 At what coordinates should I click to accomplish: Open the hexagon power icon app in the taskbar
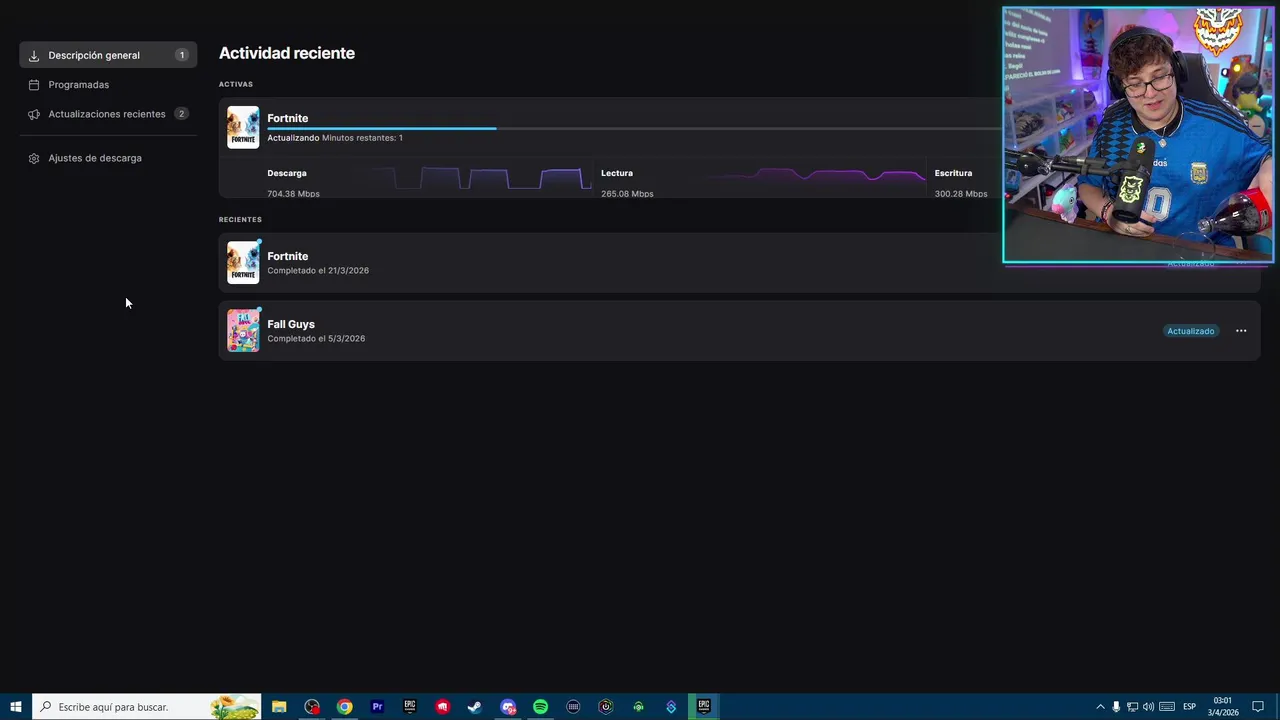606,707
